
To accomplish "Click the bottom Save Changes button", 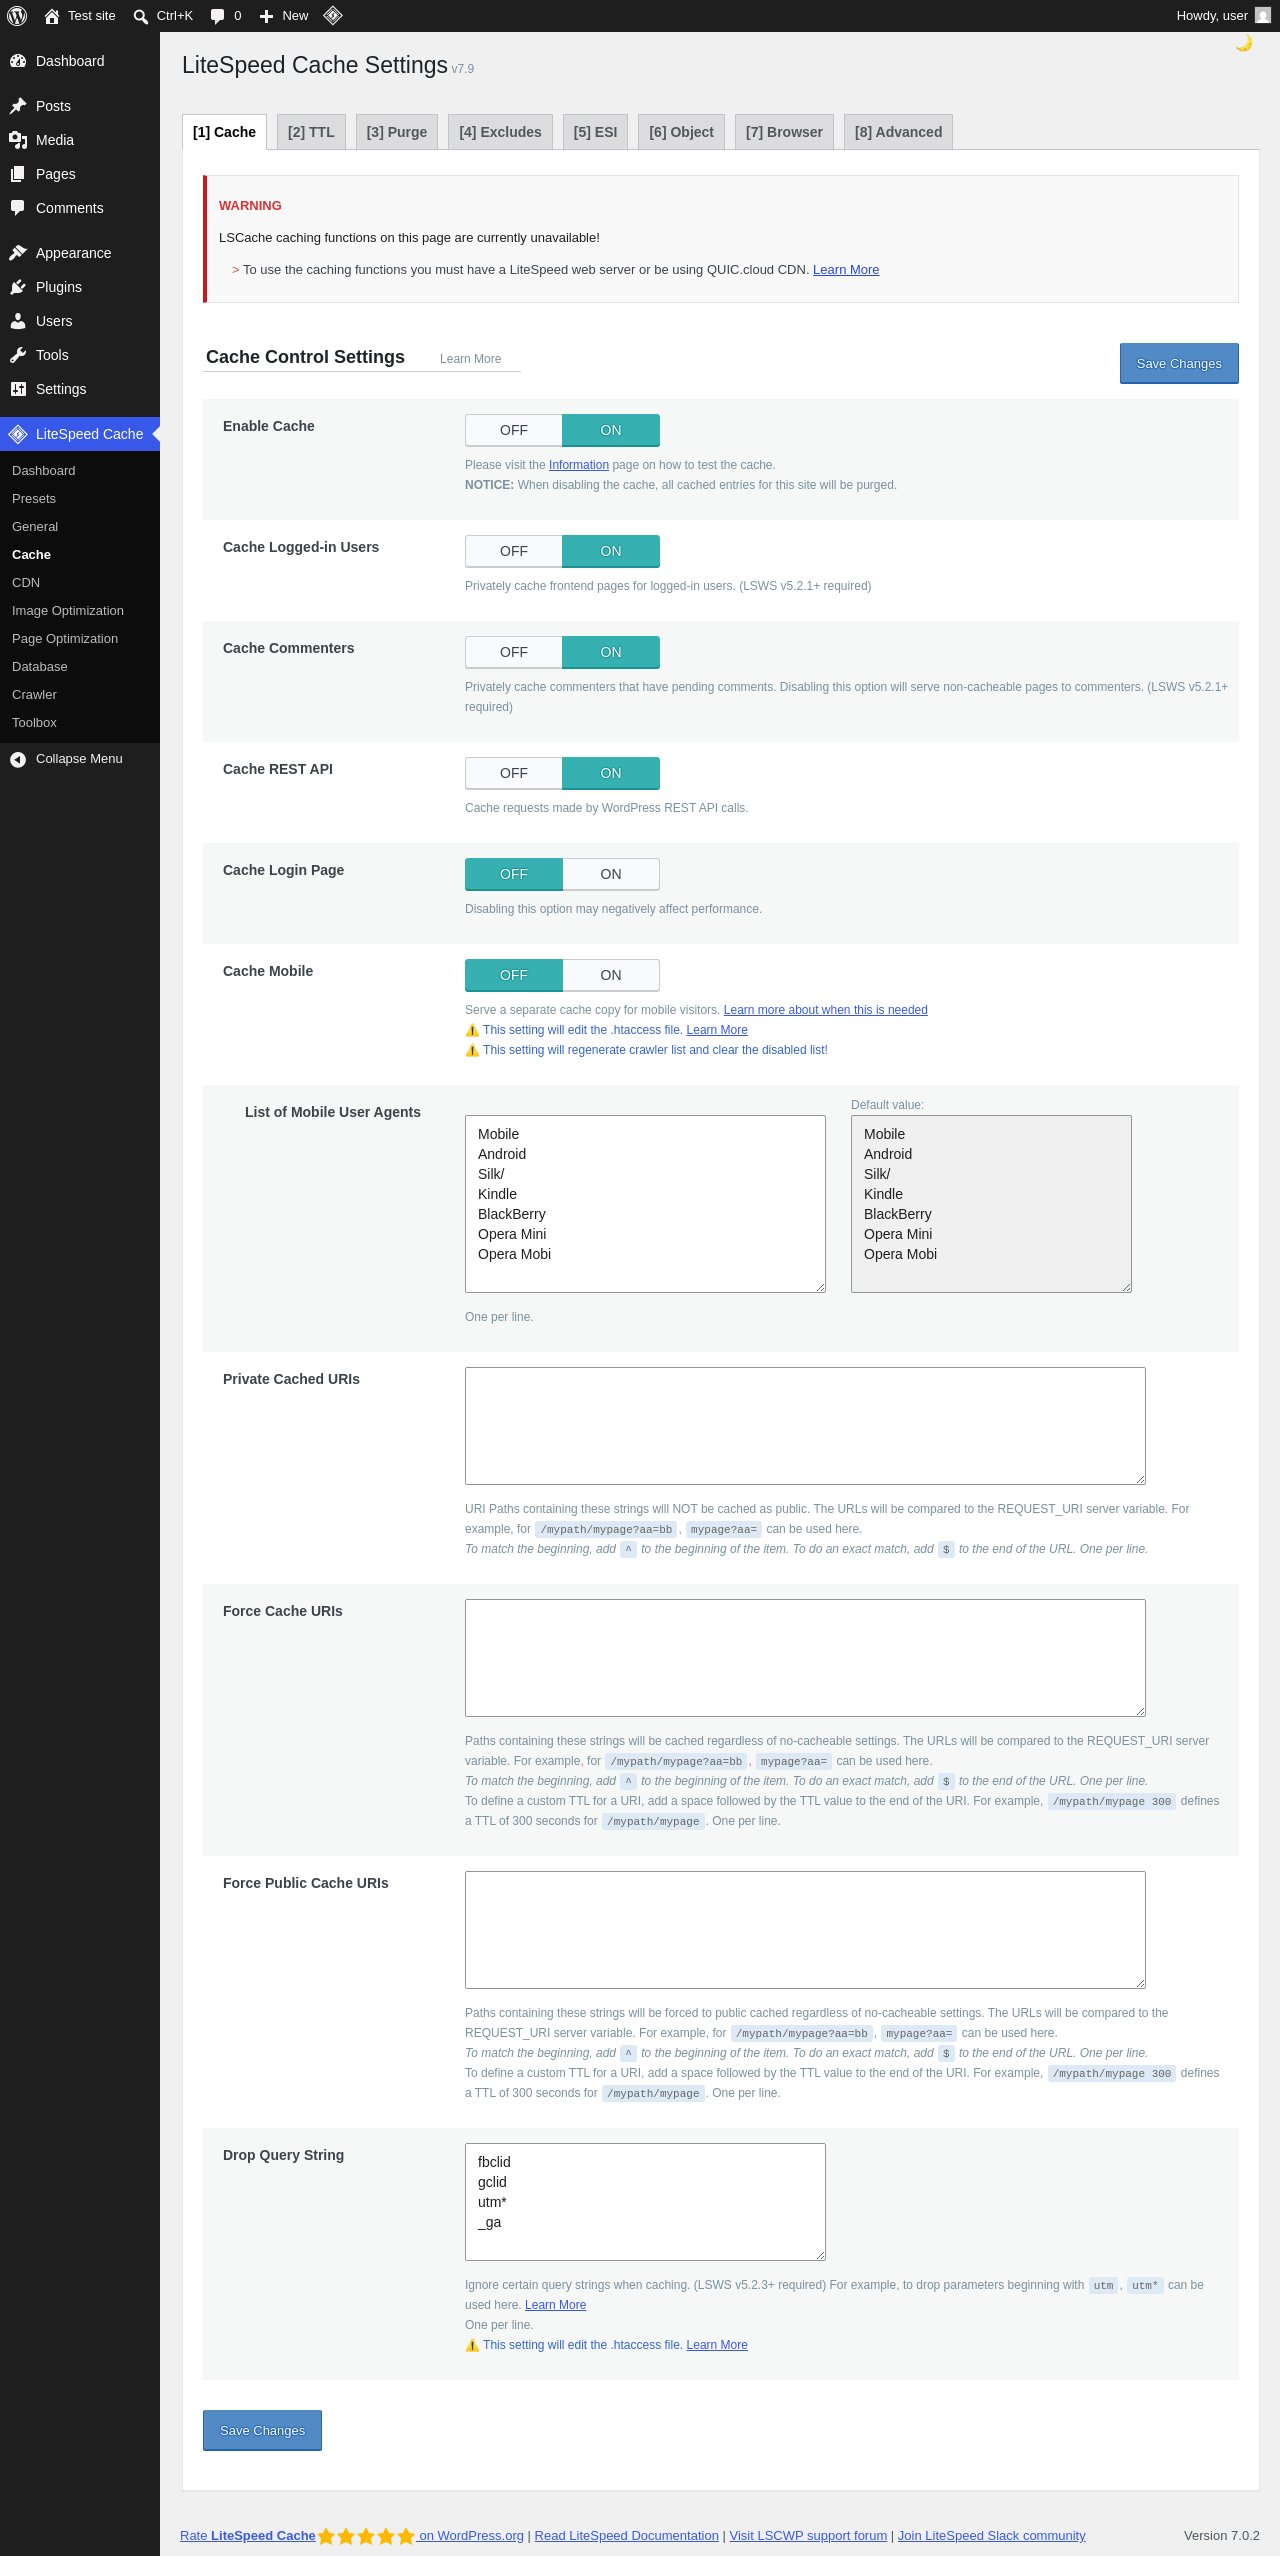I will (262, 2431).
